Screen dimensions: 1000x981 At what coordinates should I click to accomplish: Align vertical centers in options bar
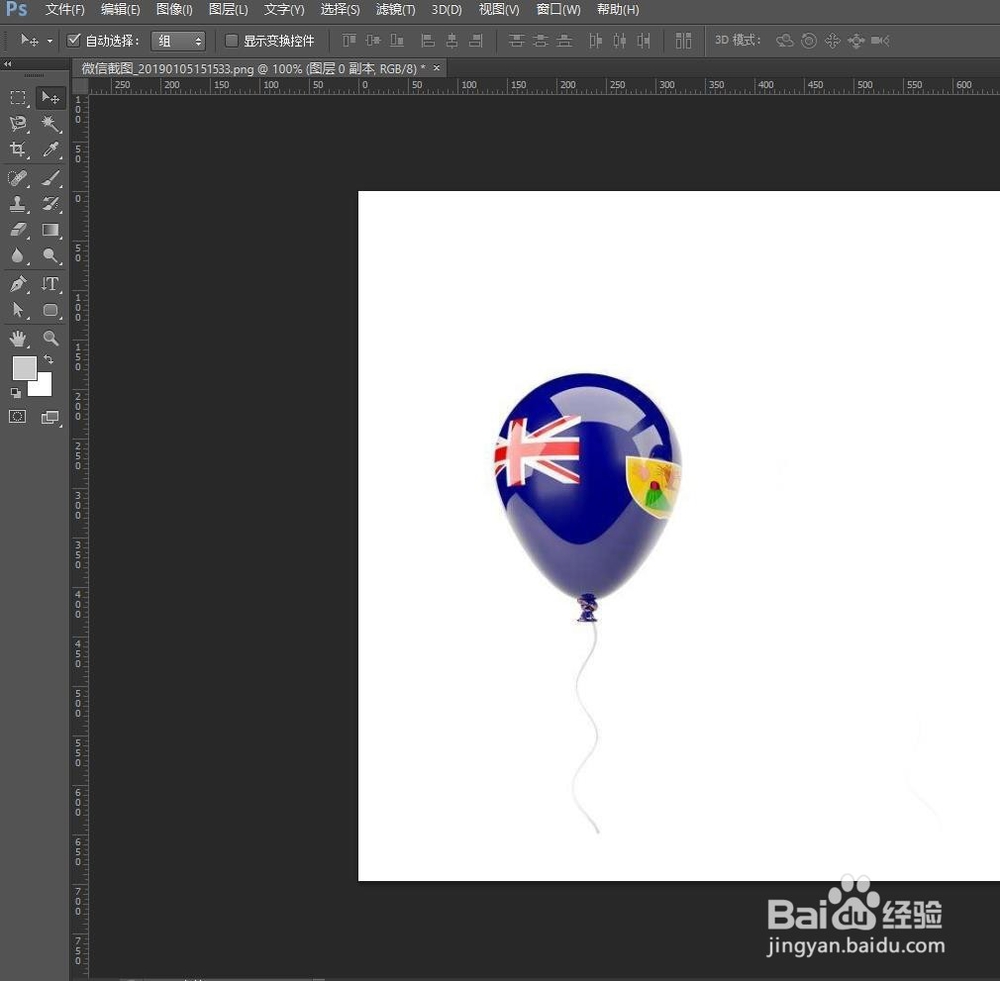[373, 41]
